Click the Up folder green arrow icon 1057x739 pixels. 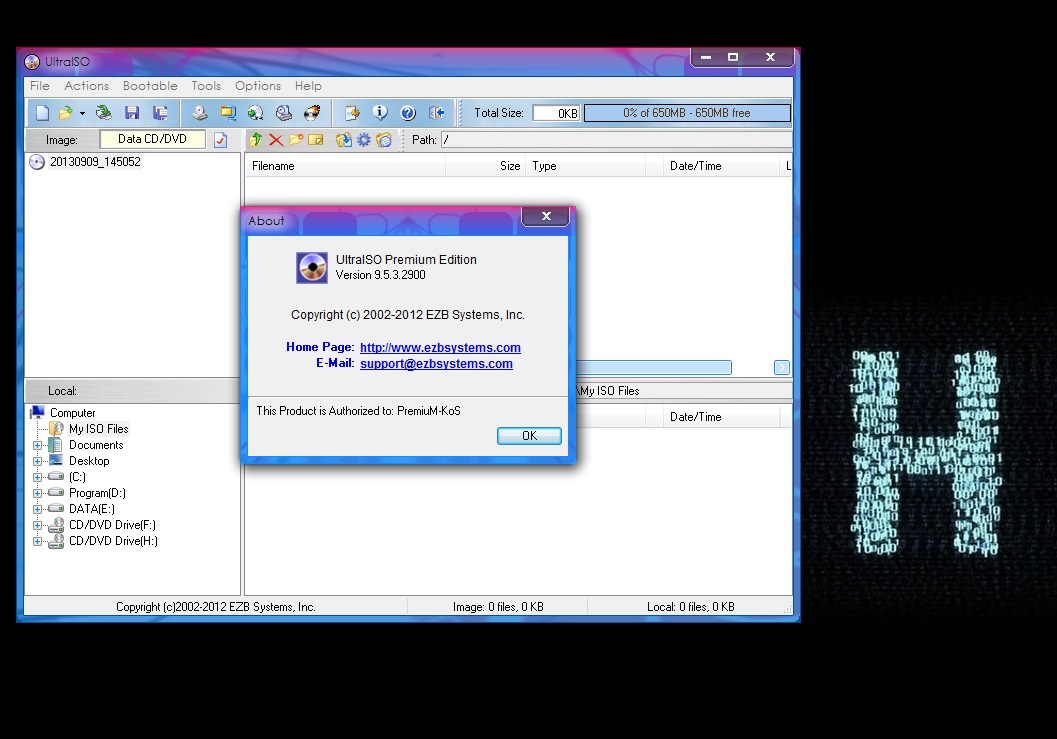[255, 140]
